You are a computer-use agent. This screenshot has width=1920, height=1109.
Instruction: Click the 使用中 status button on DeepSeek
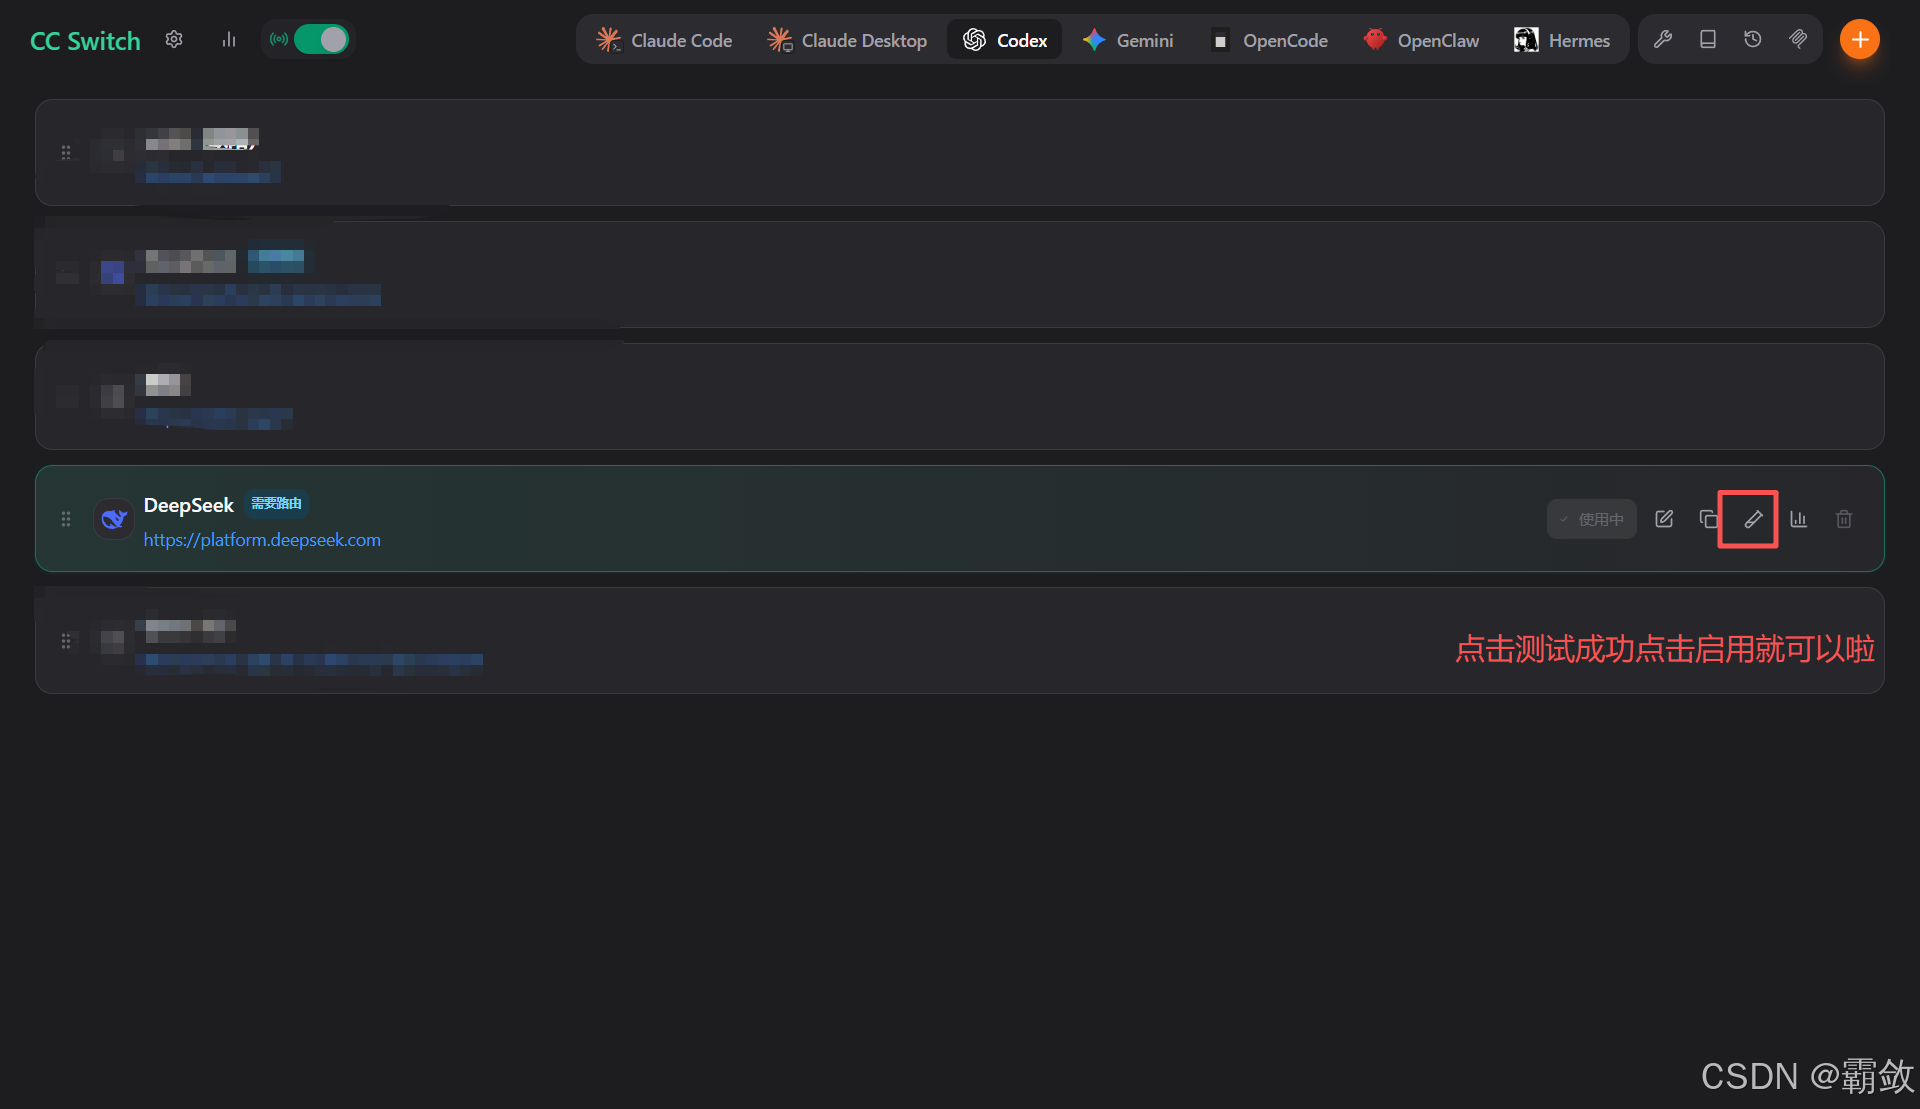pyautogui.click(x=1592, y=519)
